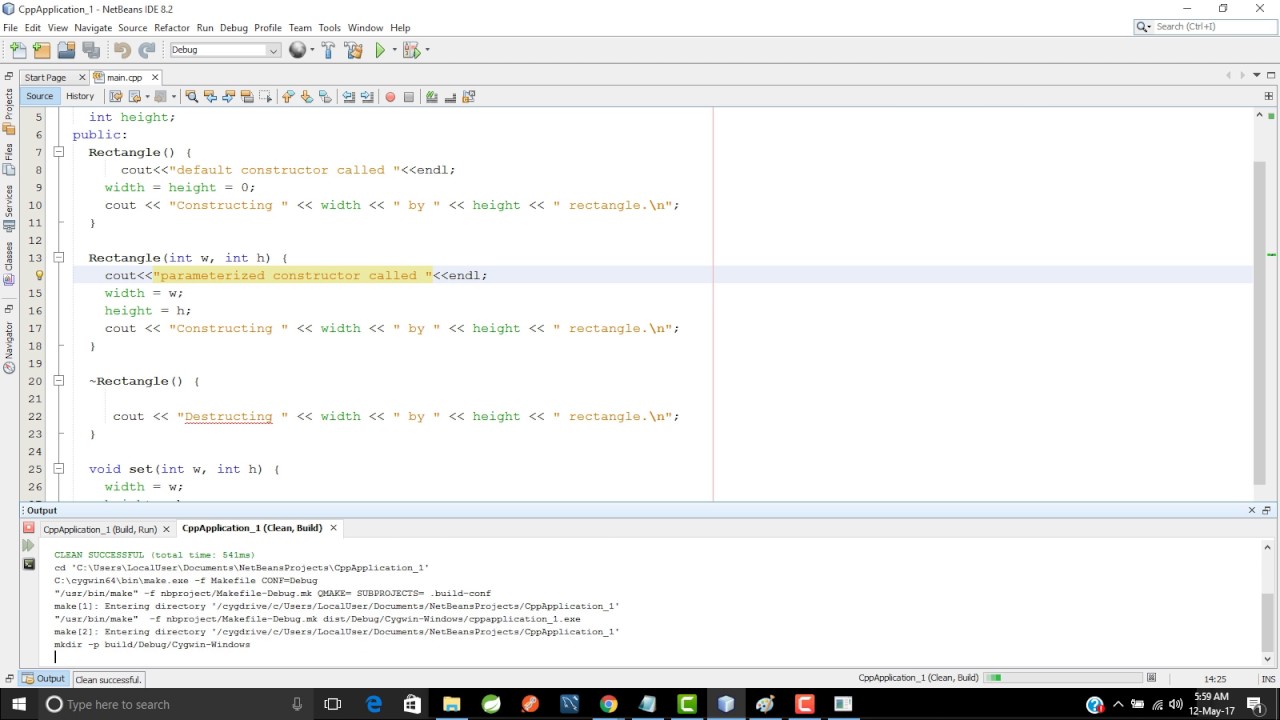Open the File menu
1280x720 pixels.
coord(10,28)
